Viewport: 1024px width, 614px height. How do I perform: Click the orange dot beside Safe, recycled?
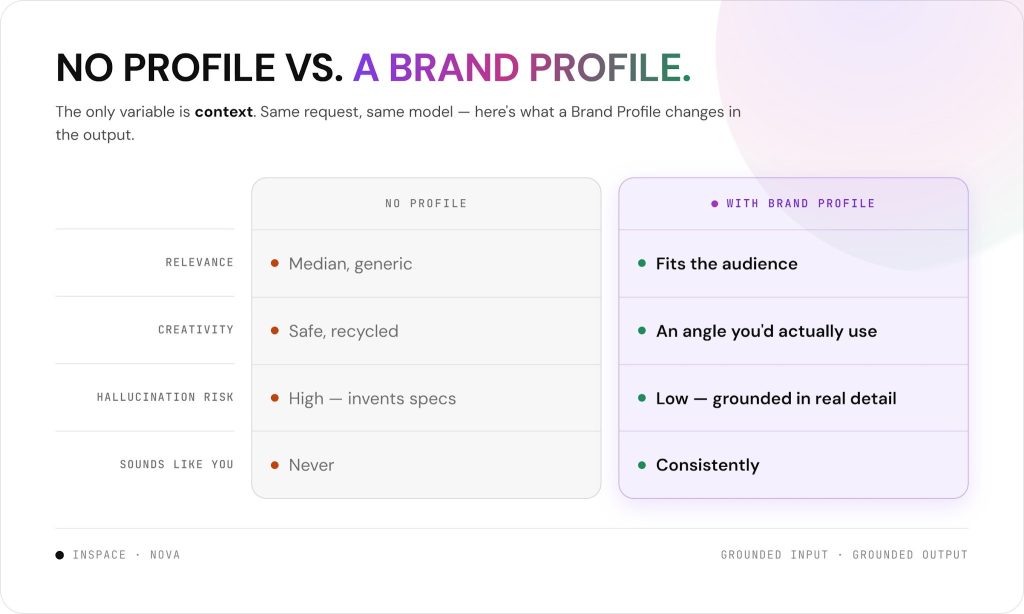coord(275,331)
